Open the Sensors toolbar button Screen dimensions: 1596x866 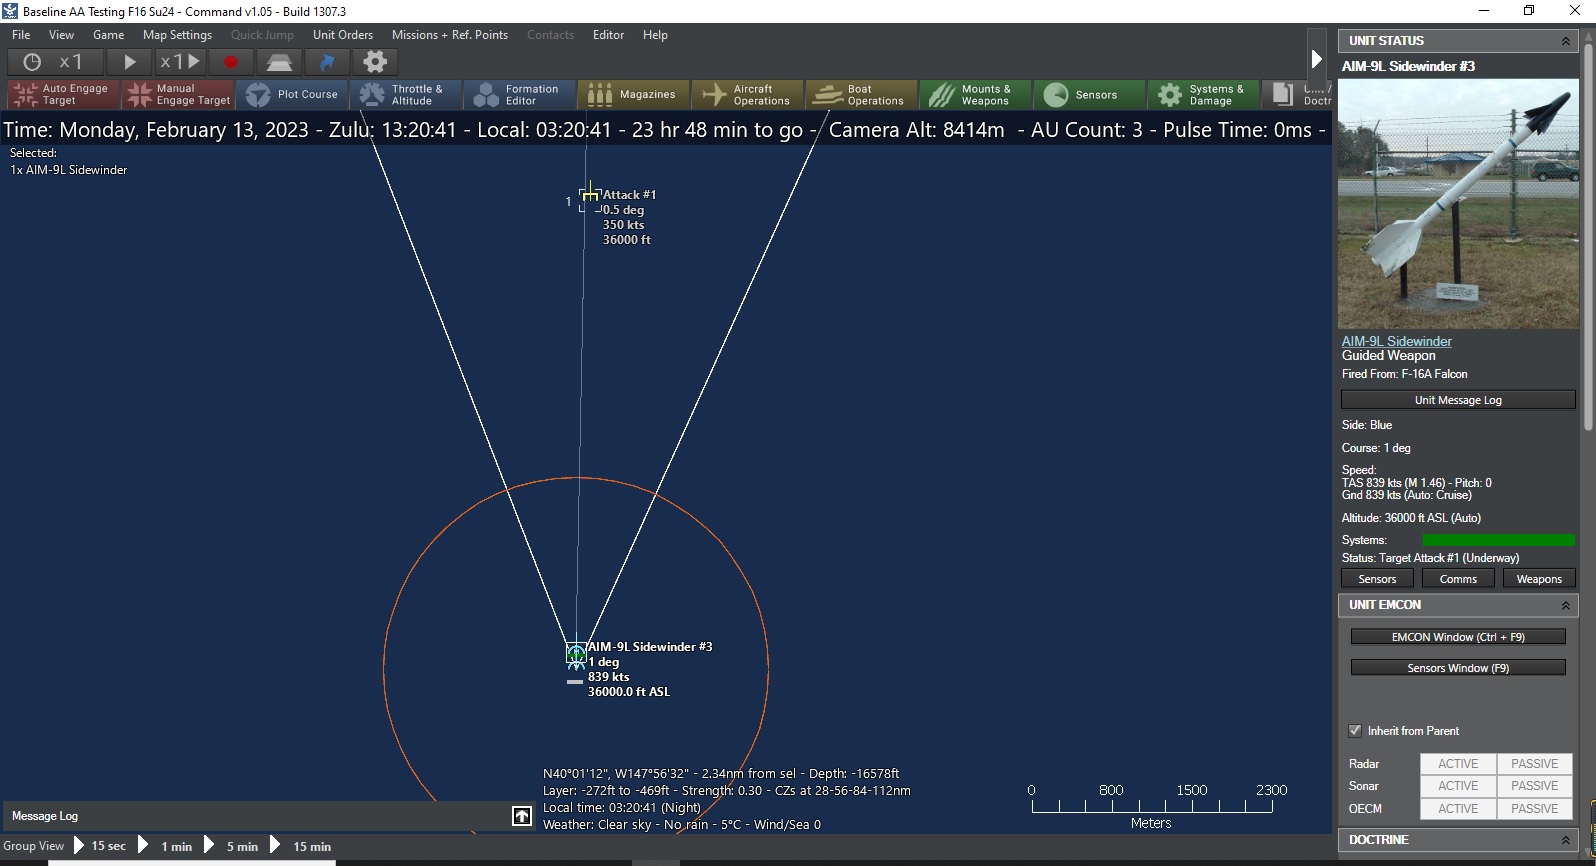pos(1090,95)
